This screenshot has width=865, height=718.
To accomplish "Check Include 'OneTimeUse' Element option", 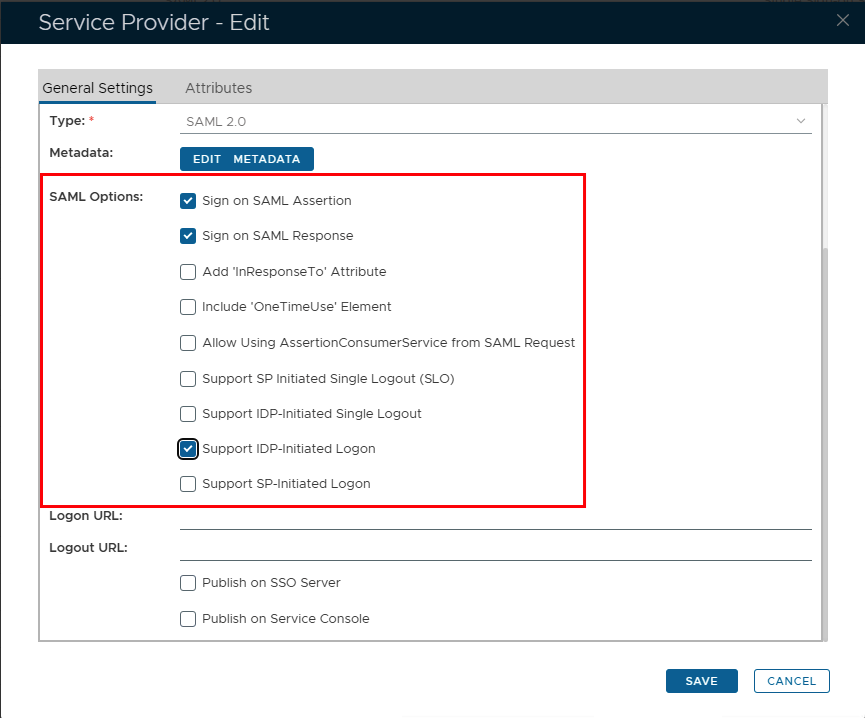I will tap(188, 307).
